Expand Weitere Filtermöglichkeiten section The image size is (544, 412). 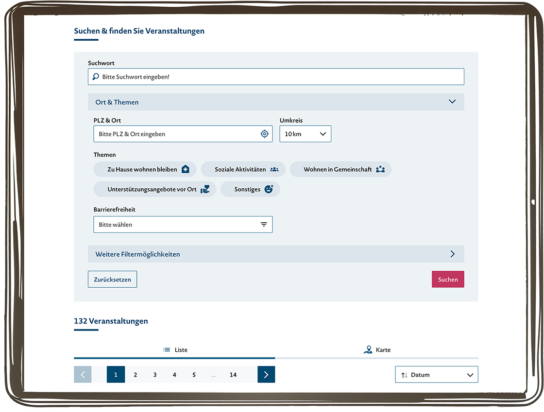(276, 254)
